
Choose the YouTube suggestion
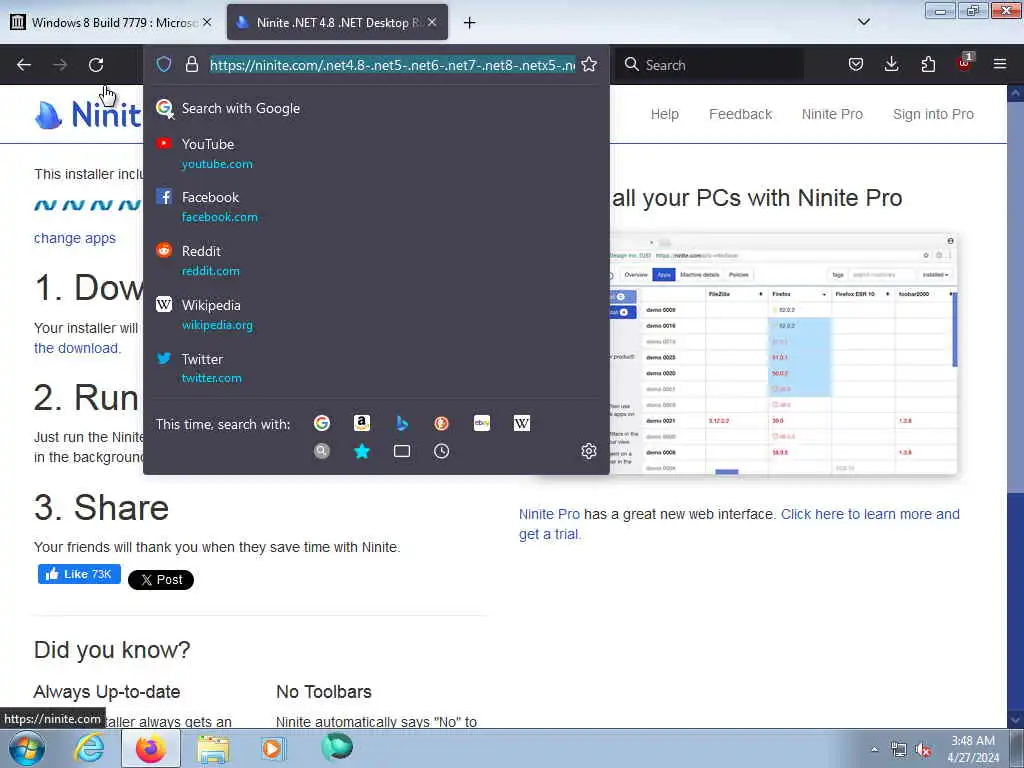tap(376, 153)
